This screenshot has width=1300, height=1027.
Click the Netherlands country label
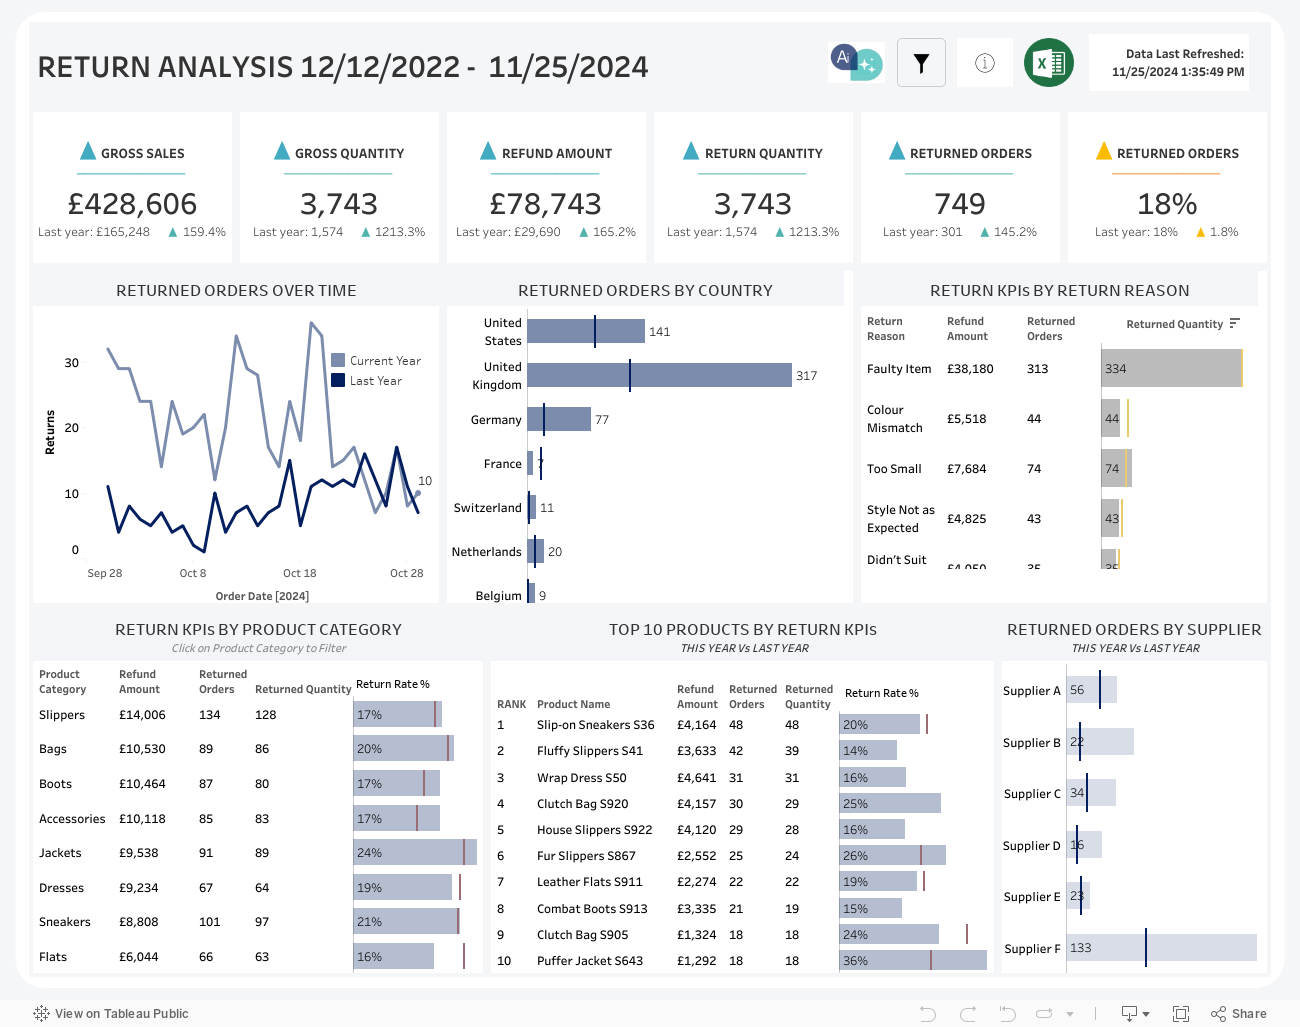point(486,552)
